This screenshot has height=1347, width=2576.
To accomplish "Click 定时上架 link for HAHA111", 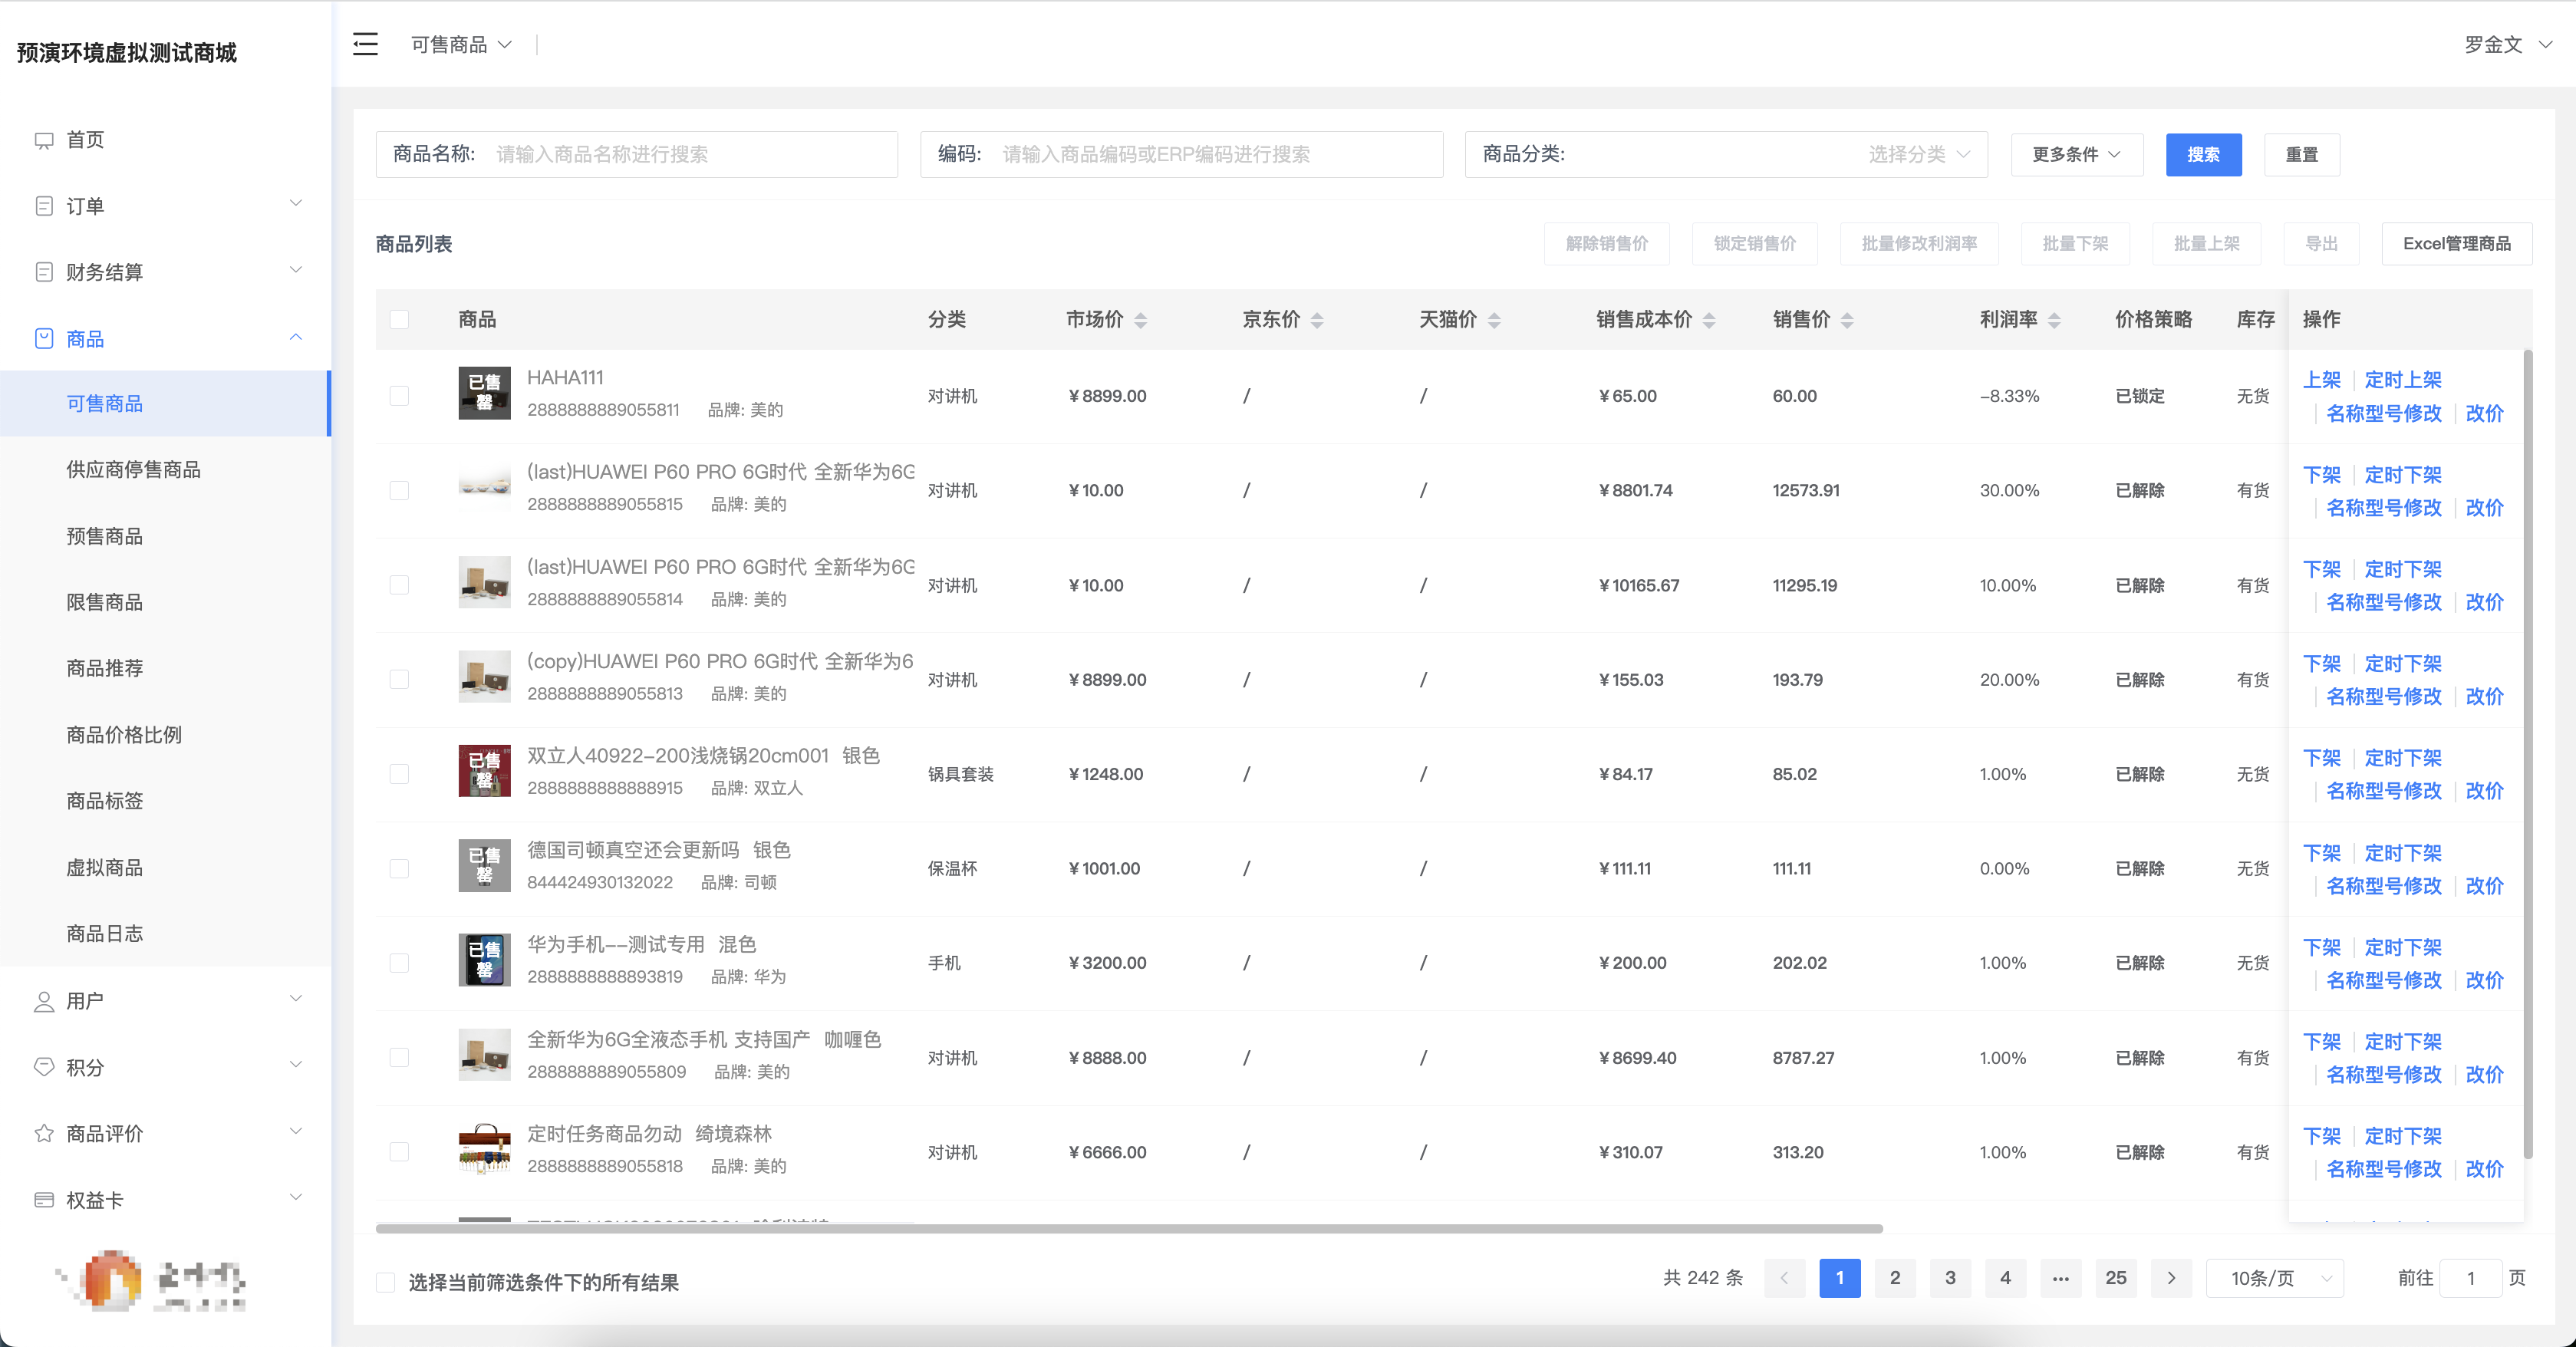I will coord(2402,380).
